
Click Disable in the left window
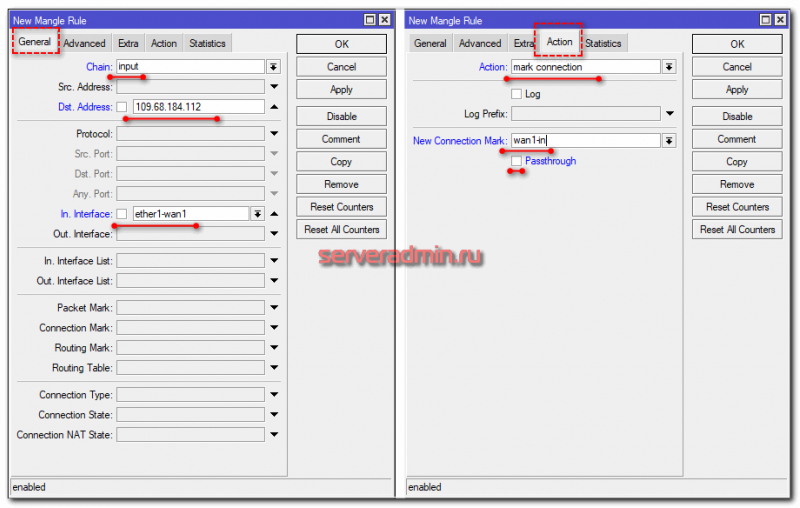pos(341,116)
